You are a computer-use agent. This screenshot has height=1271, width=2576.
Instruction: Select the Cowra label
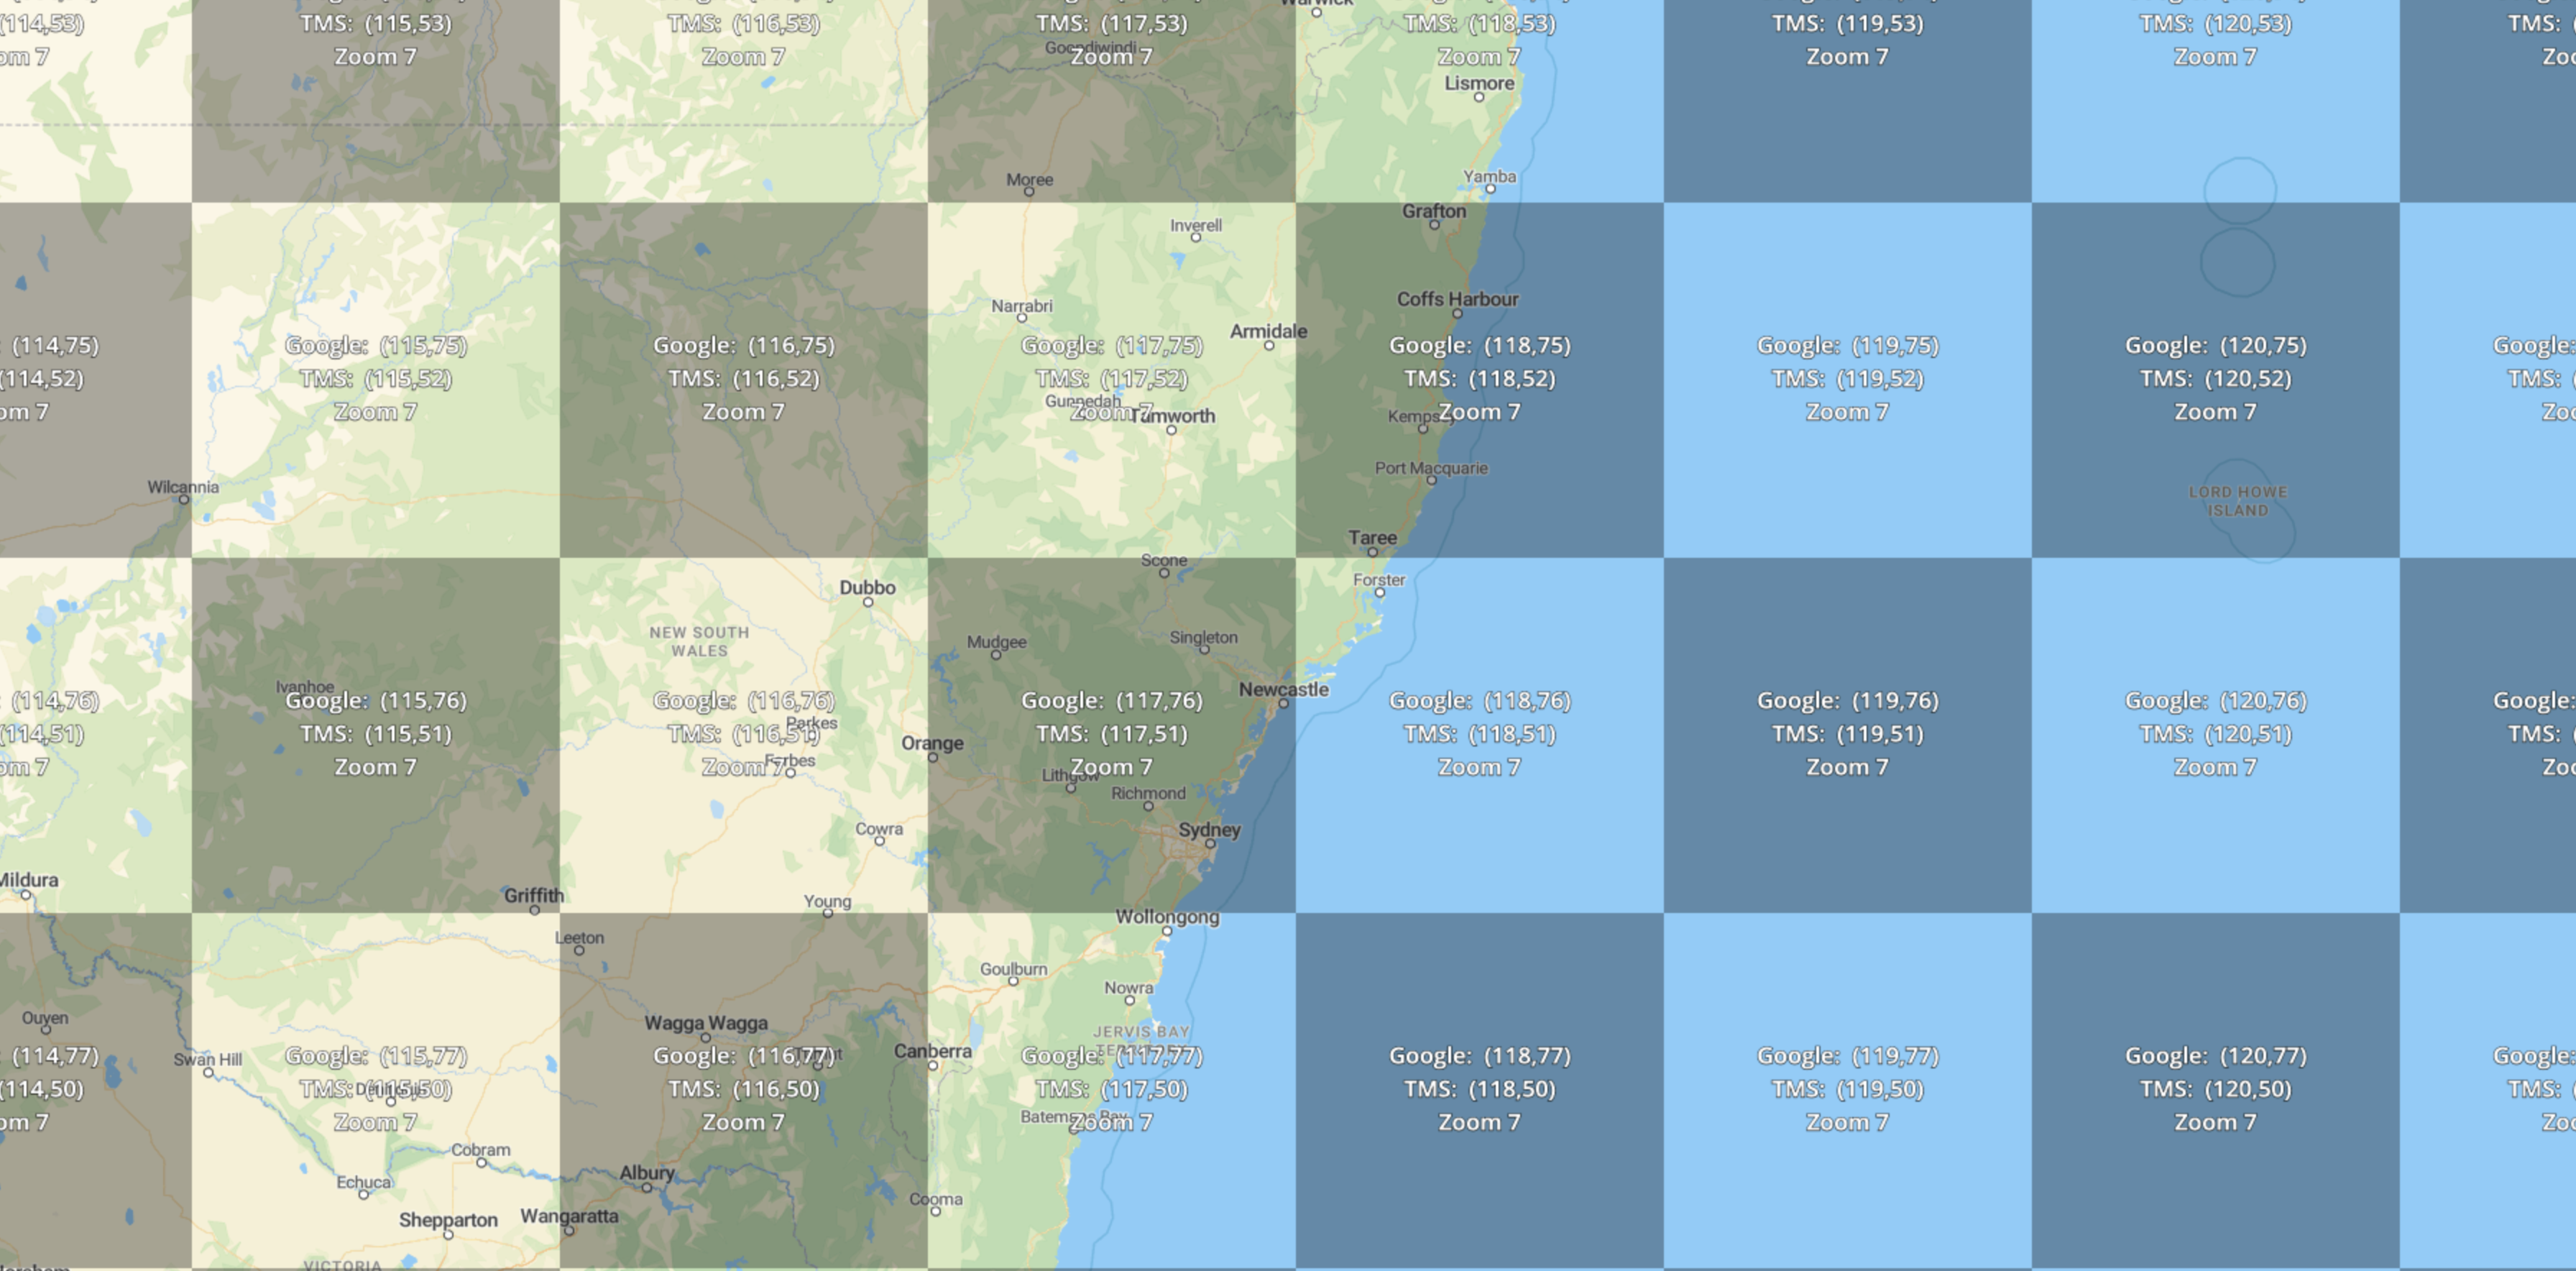pos(879,829)
